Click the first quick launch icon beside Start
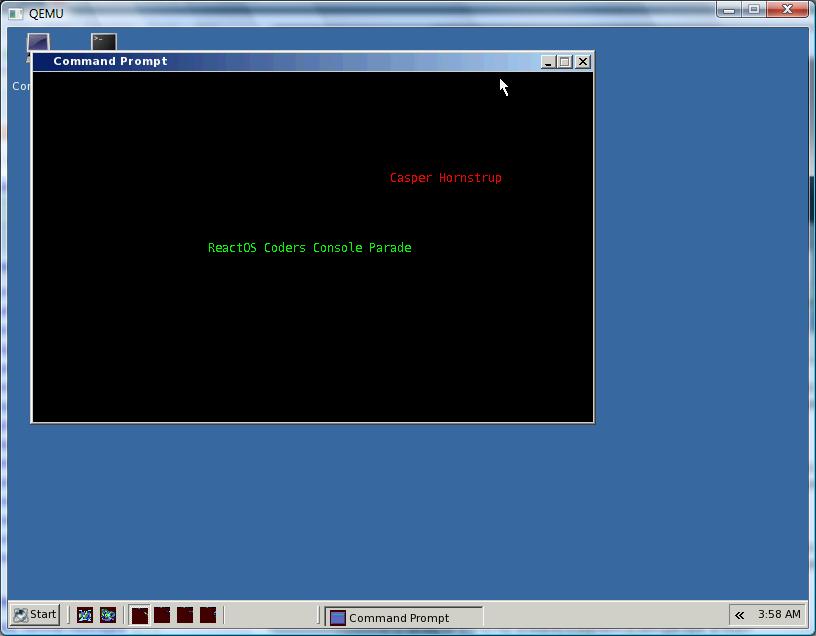Screen dimensions: 816x636 [85, 615]
